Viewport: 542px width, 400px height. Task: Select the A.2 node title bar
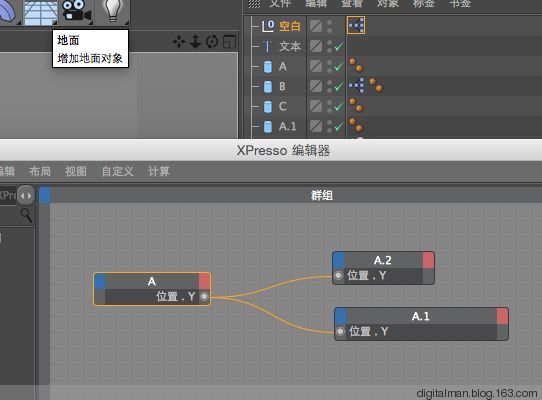click(383, 260)
